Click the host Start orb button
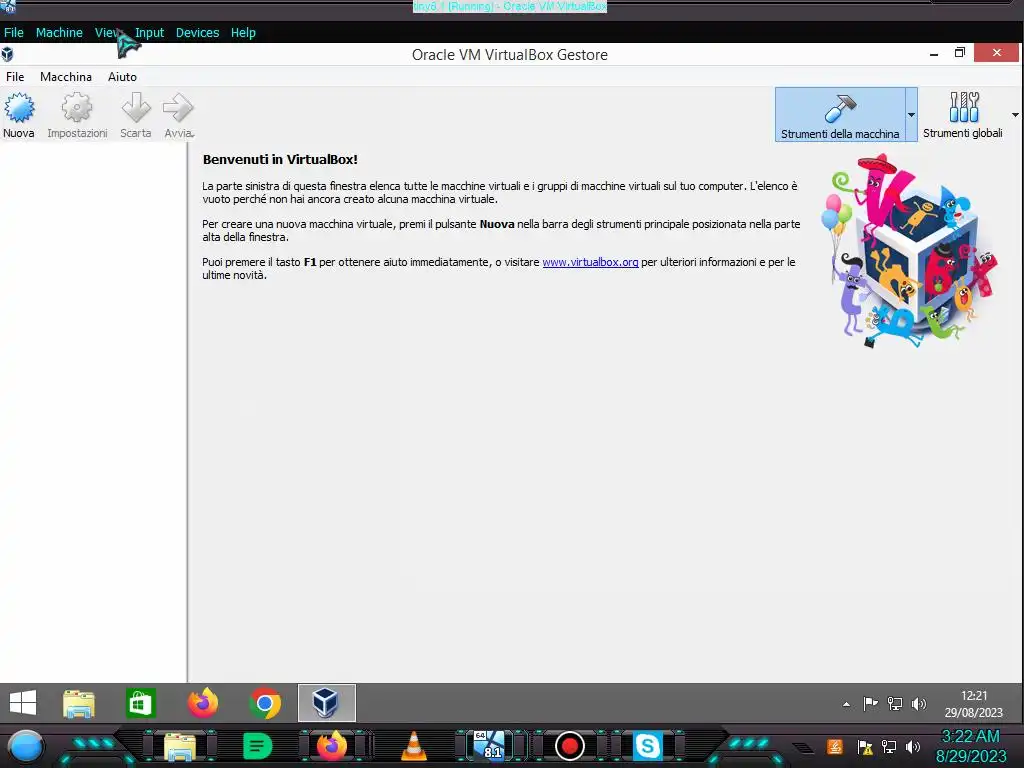The height and width of the screenshot is (768, 1024). coord(26,747)
